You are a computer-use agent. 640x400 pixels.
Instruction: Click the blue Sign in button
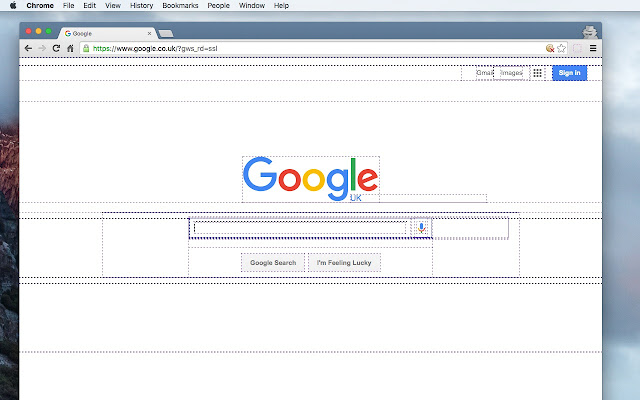tap(569, 73)
